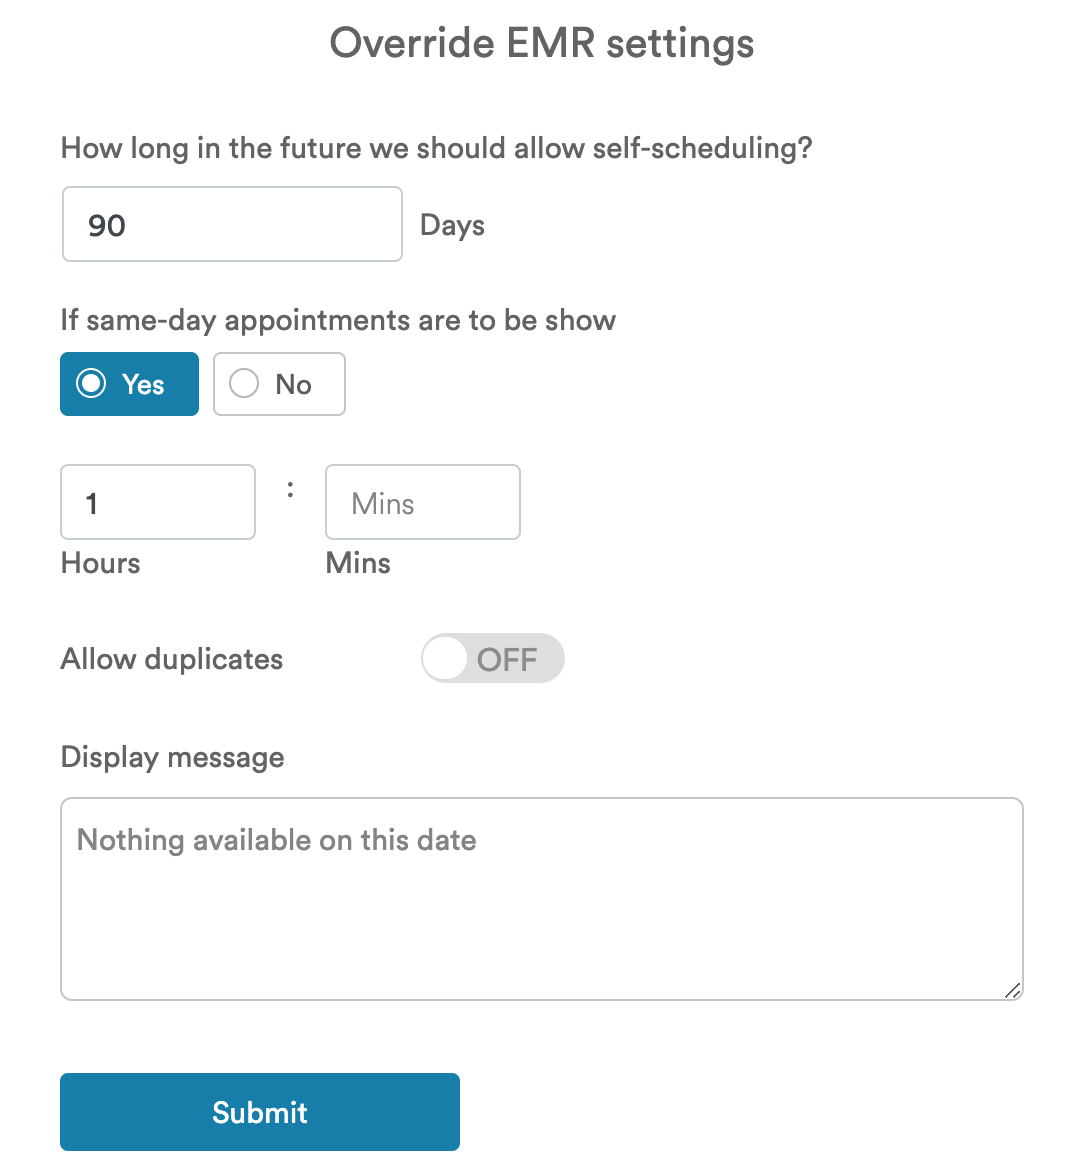Click the Override EMR settings heading
This screenshot has width=1072, height=1170.
(541, 44)
